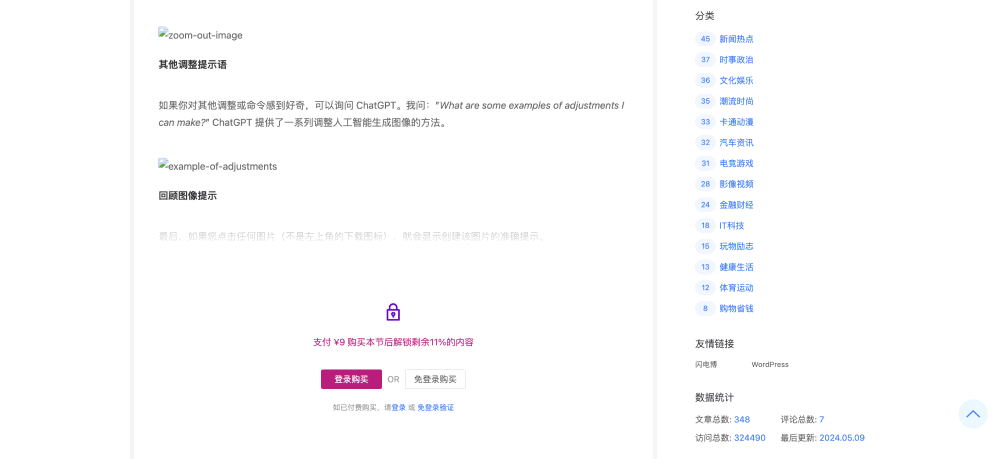Click the 友情链接 sidebar heading
This screenshot has width=1000, height=459.
[714, 344]
